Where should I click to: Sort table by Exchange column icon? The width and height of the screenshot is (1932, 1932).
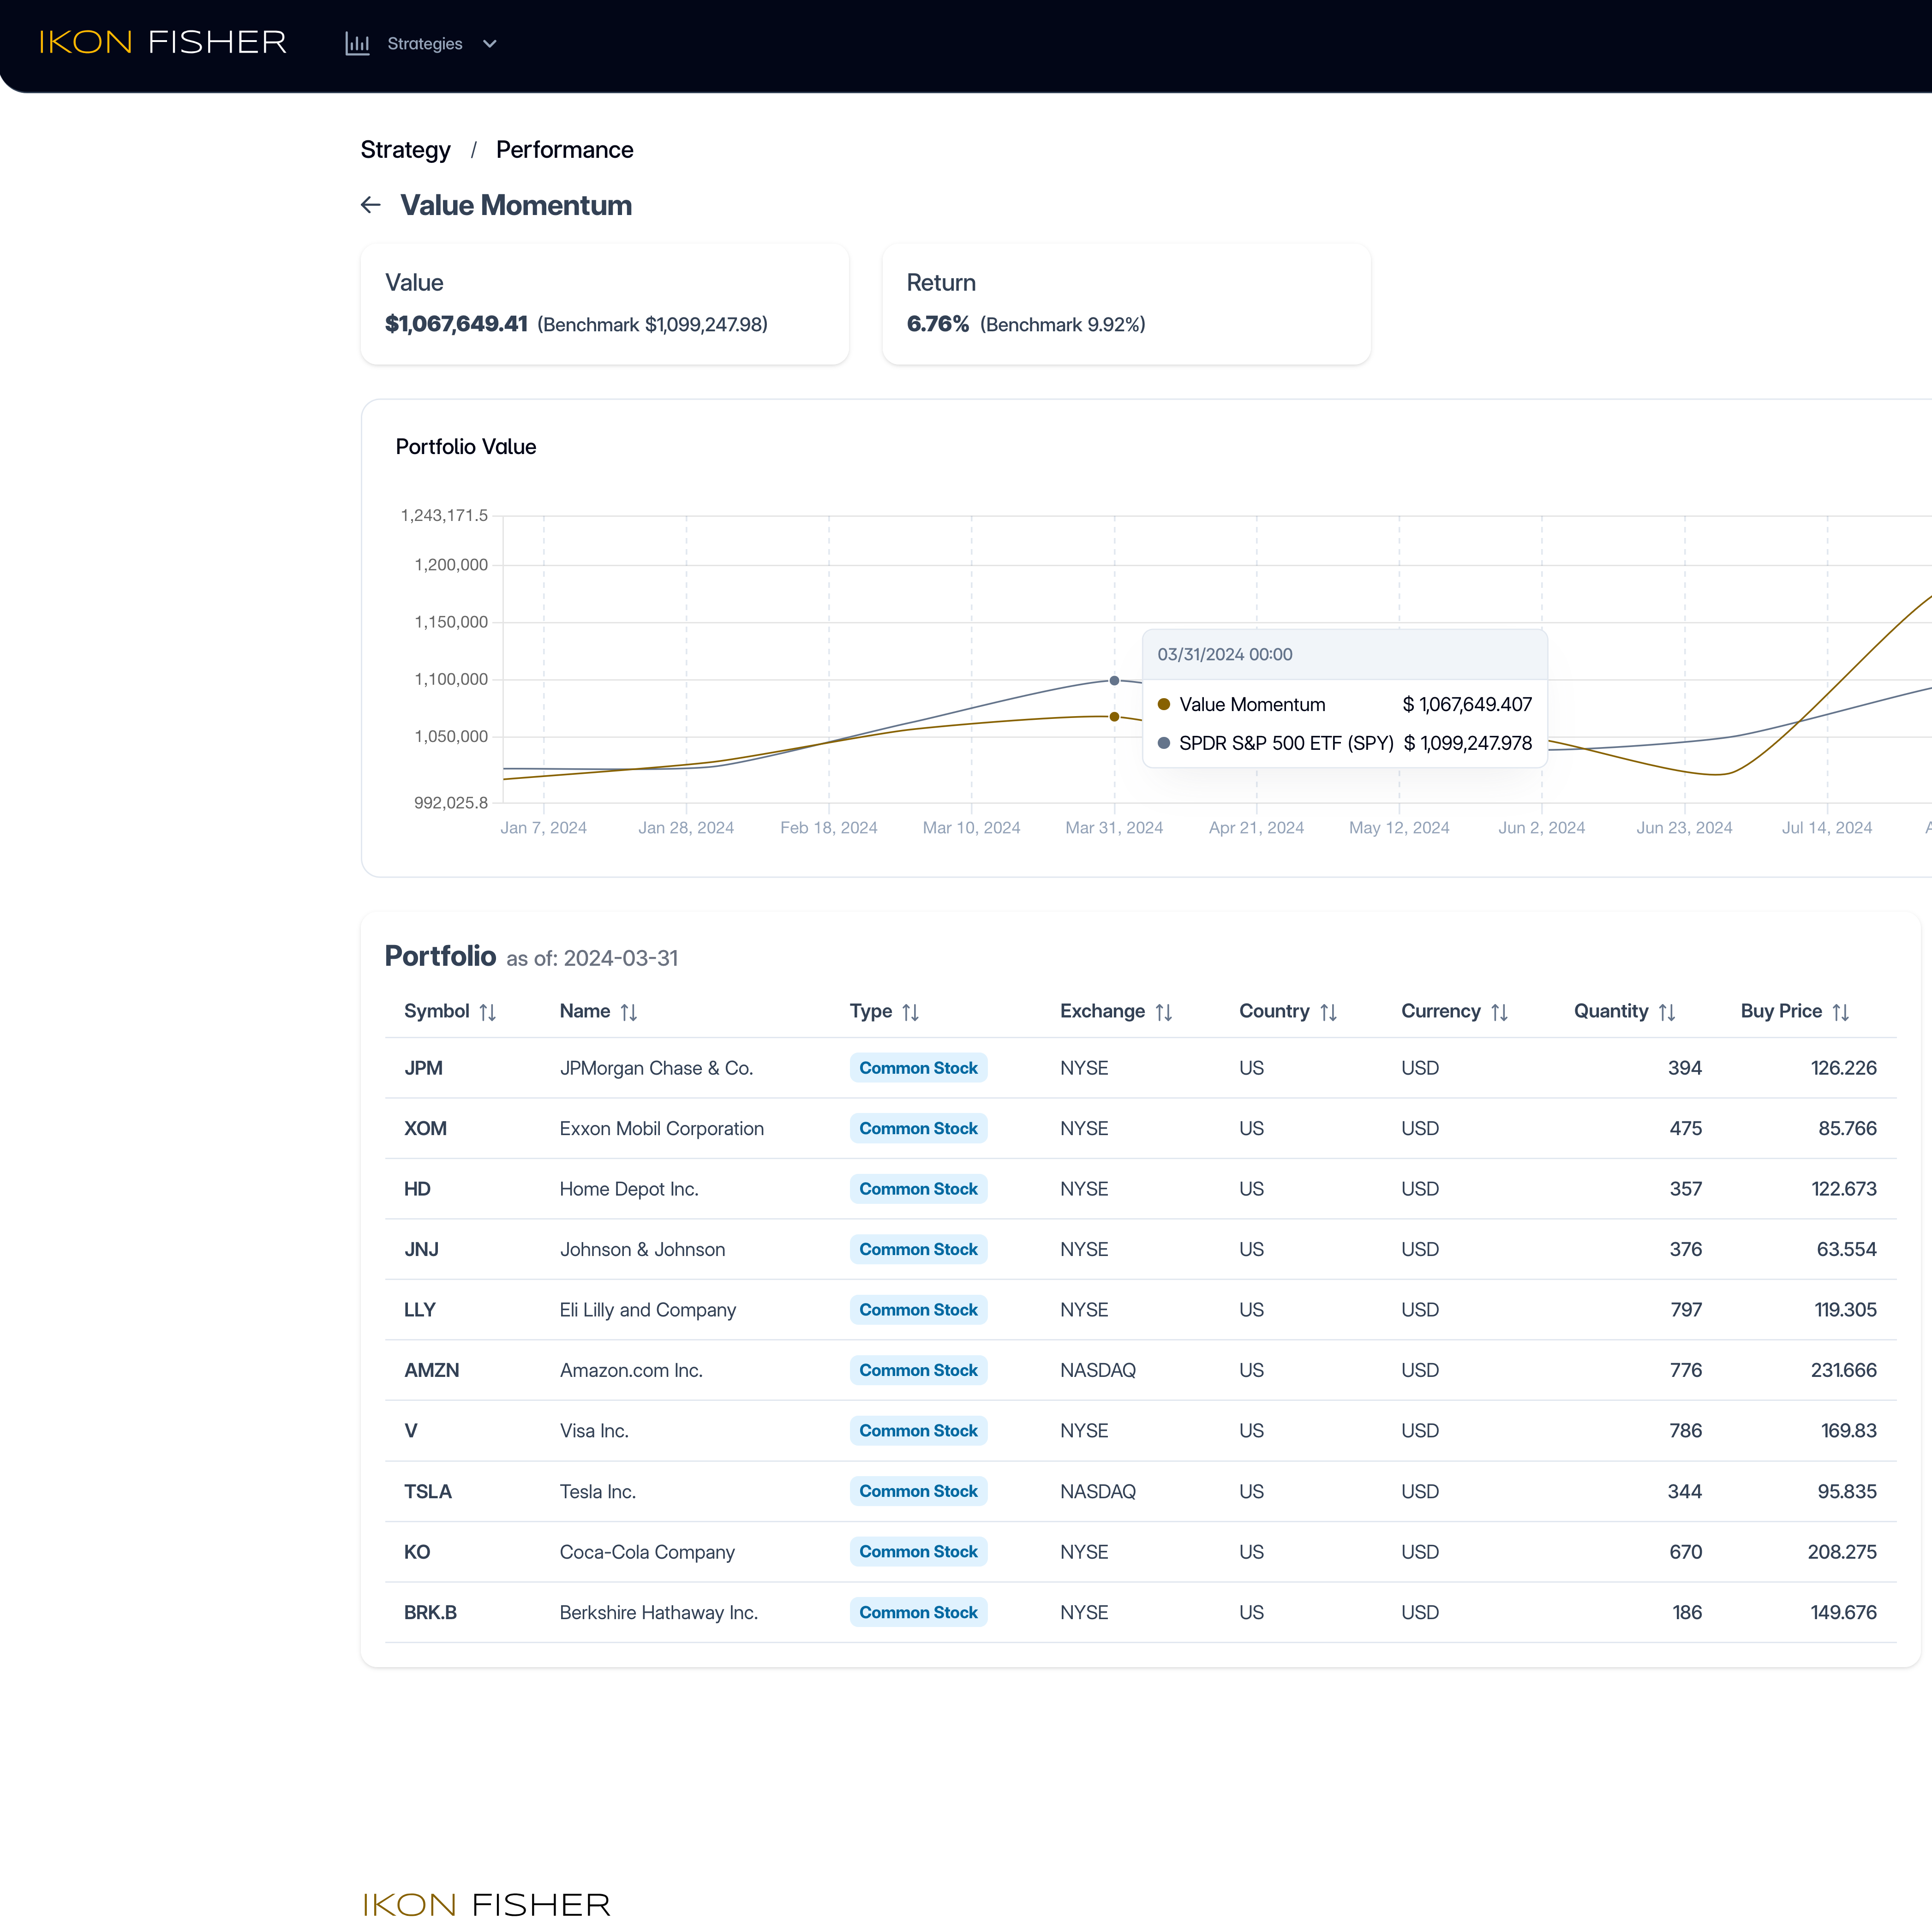pyautogui.click(x=1164, y=1012)
